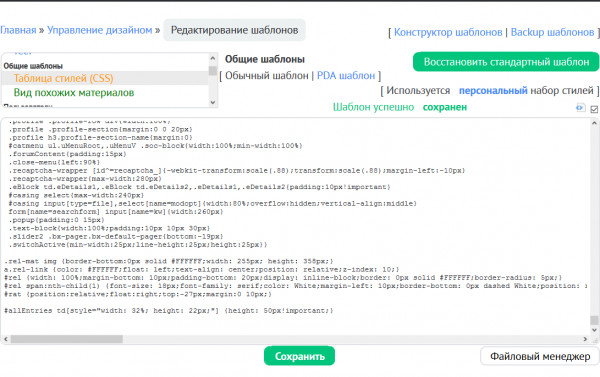The image size is (600, 377).
Task: Click Обычный шаблон option
Action: [266, 76]
